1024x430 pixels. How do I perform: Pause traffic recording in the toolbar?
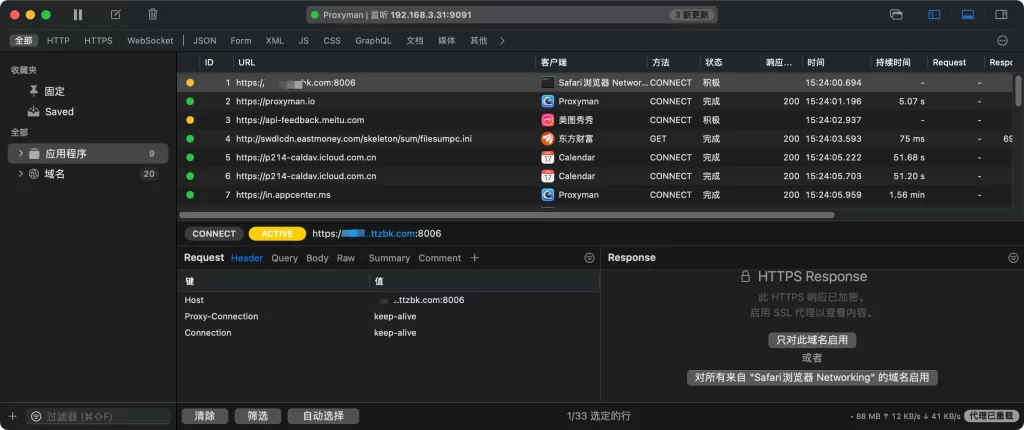click(x=79, y=15)
